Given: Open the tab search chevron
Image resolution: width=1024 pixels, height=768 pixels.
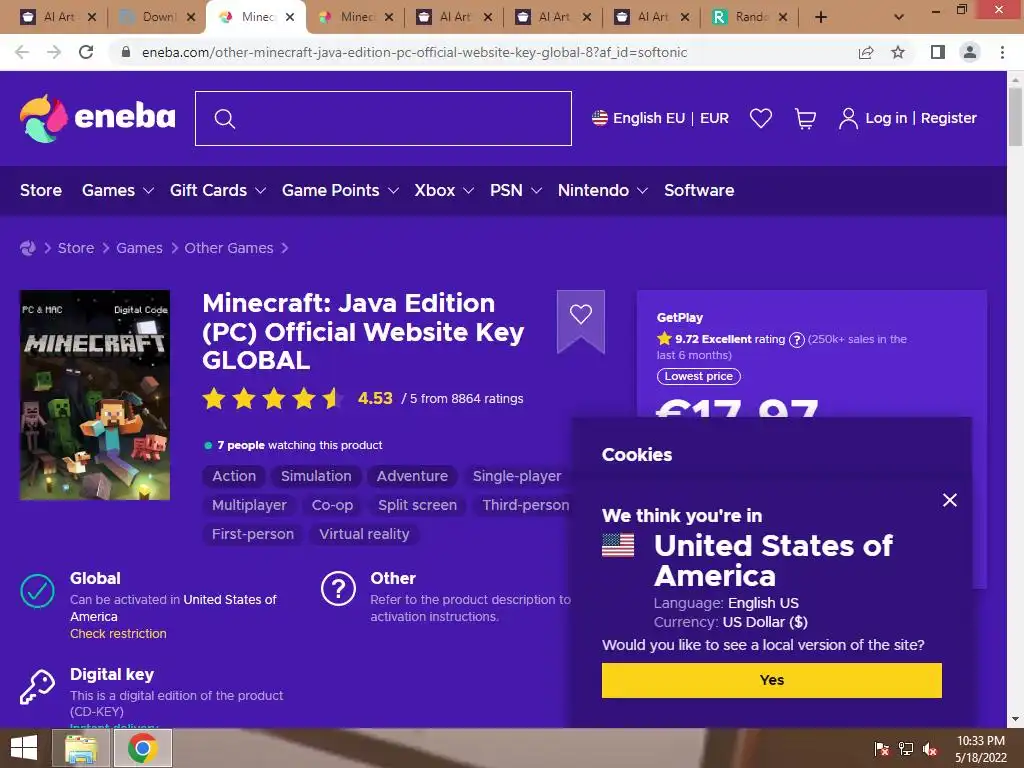Looking at the screenshot, I should [x=899, y=17].
